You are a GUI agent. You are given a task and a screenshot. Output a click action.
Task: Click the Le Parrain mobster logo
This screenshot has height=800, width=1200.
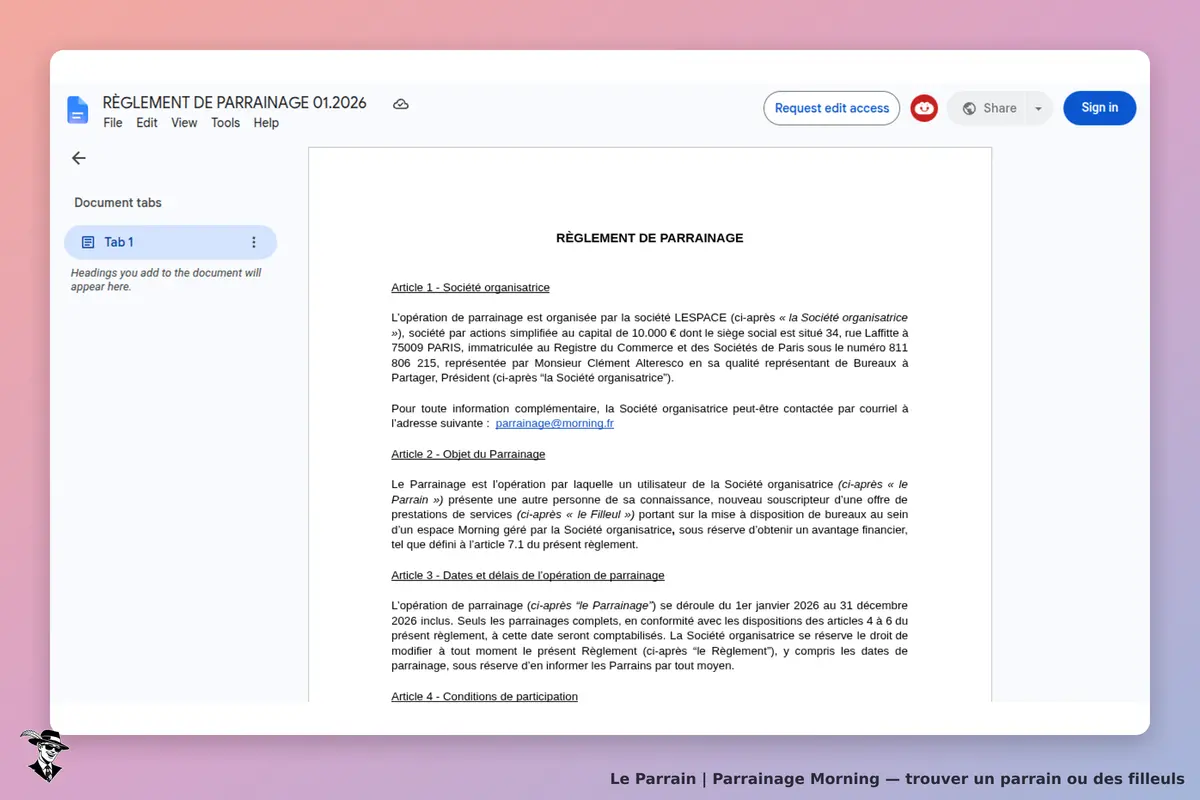coord(44,755)
